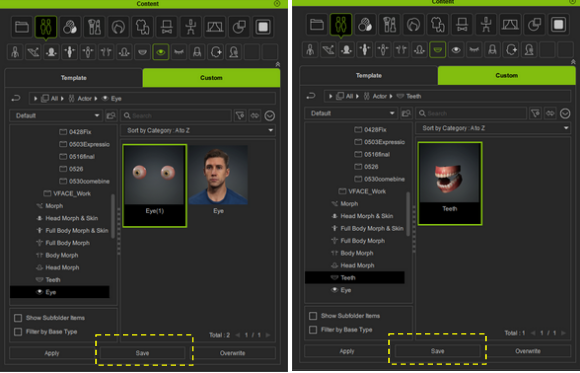
Task: Select the Pose figure icon in Eye panel
Action: click(x=190, y=27)
